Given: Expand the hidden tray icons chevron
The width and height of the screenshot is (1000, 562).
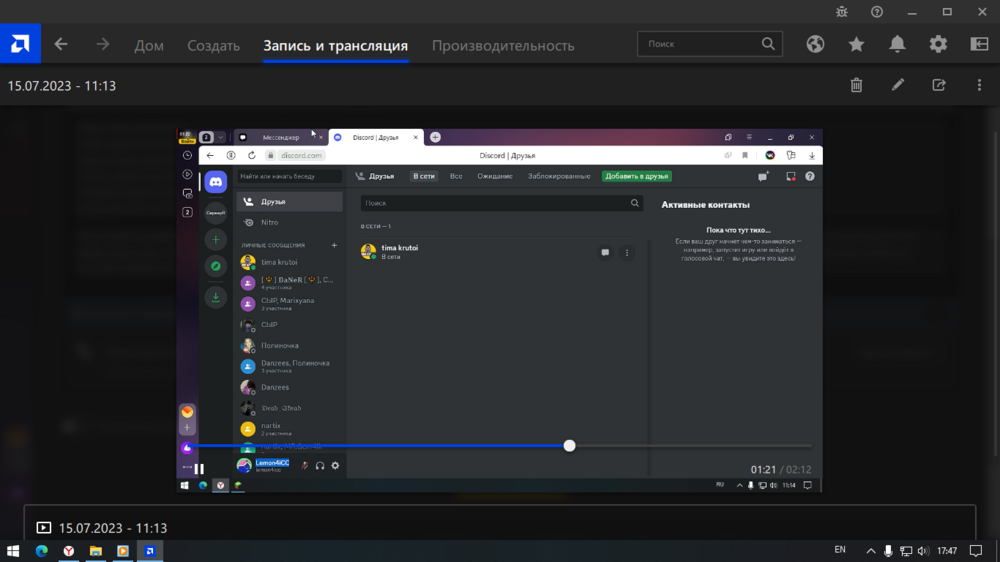Looking at the screenshot, I should click(871, 551).
